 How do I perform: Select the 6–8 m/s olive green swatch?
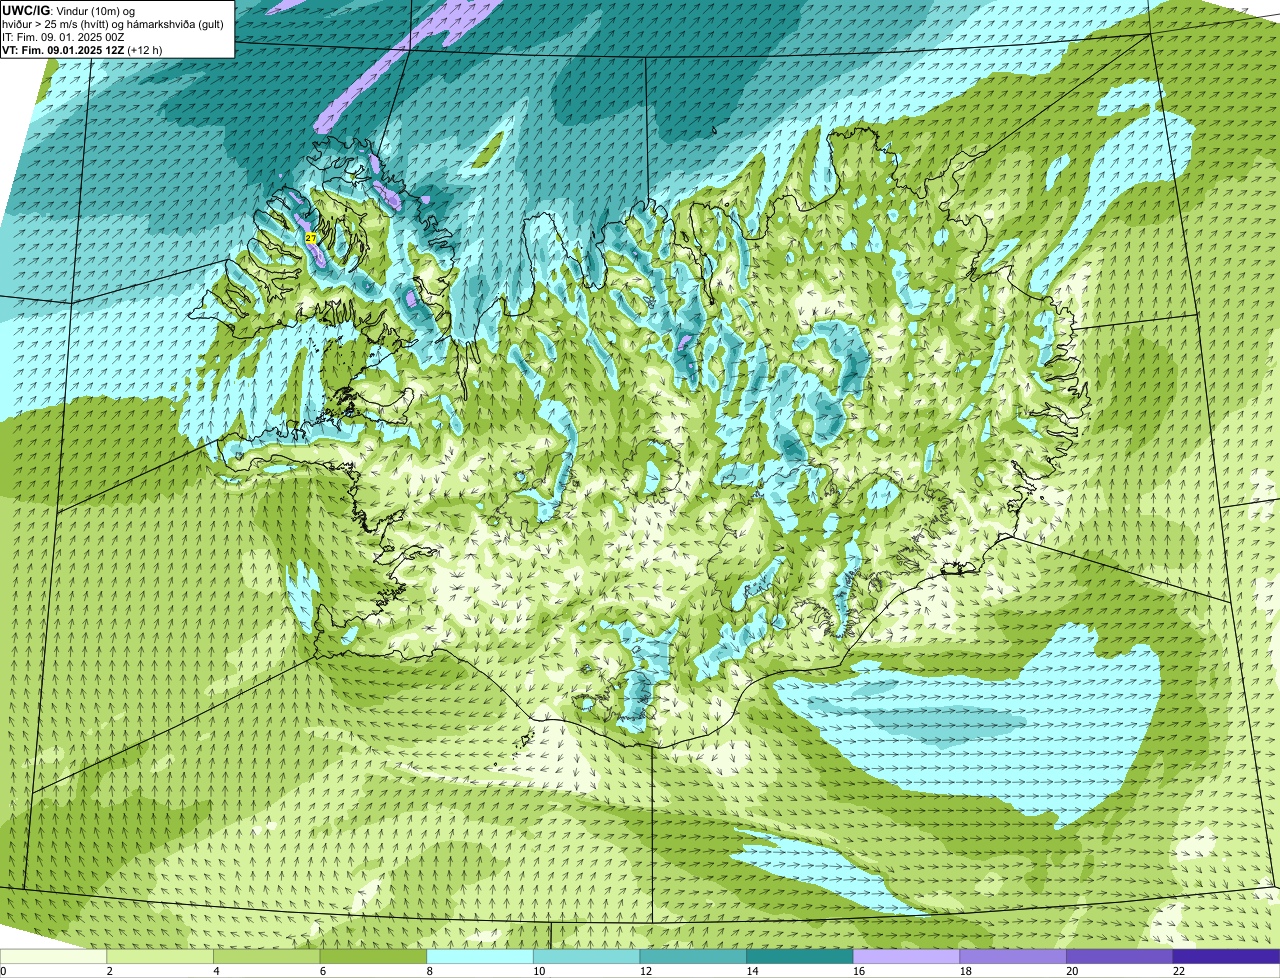pyautogui.click(x=373, y=956)
